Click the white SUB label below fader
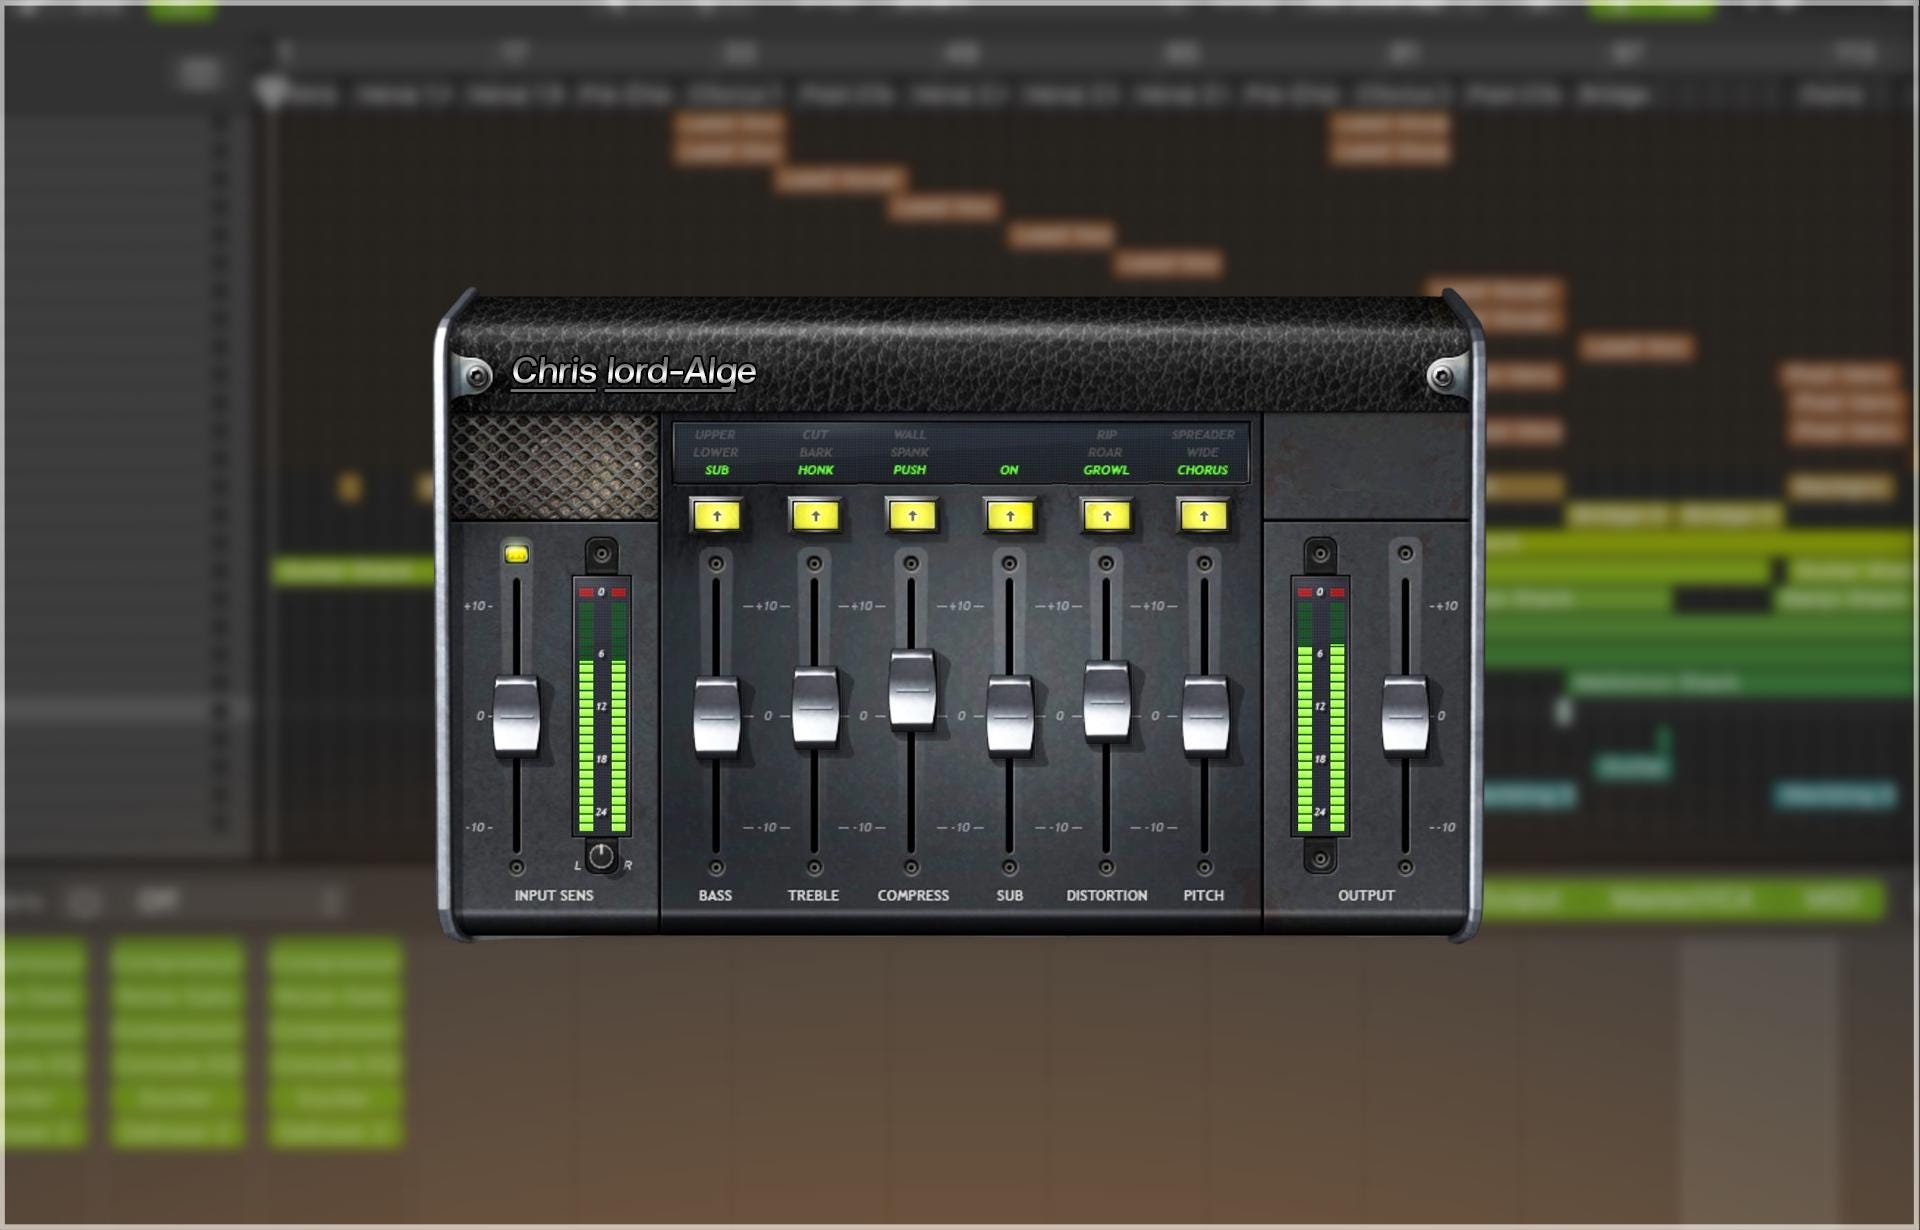The width and height of the screenshot is (1920, 1230). pyautogui.click(x=1010, y=895)
